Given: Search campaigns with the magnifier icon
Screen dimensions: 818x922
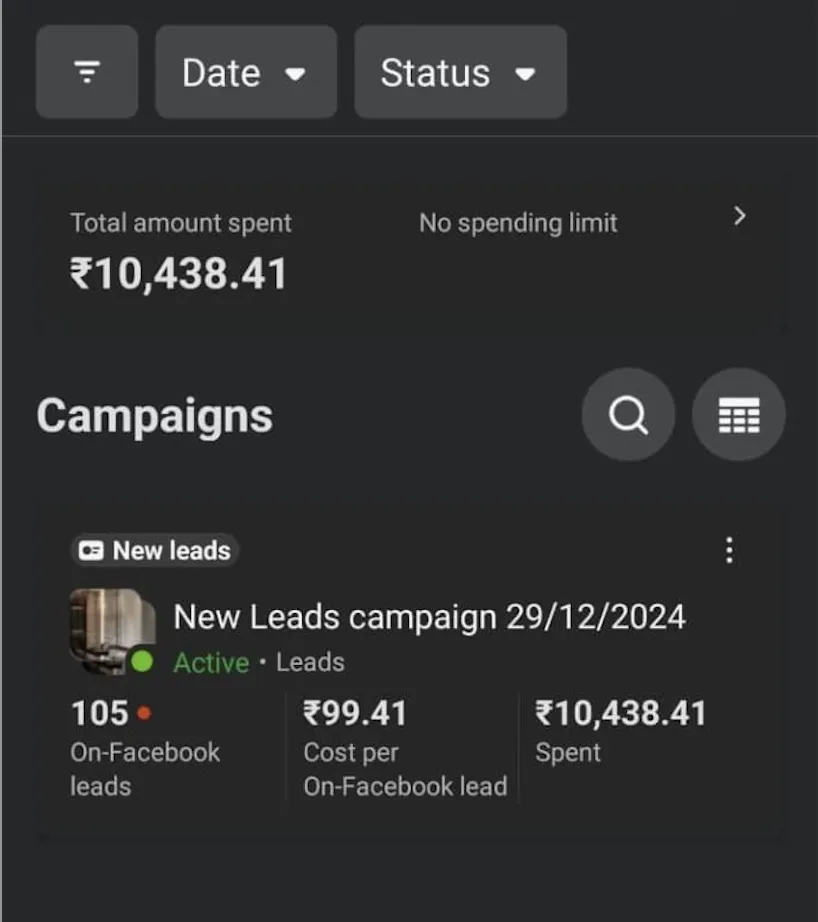Looking at the screenshot, I should (628, 415).
